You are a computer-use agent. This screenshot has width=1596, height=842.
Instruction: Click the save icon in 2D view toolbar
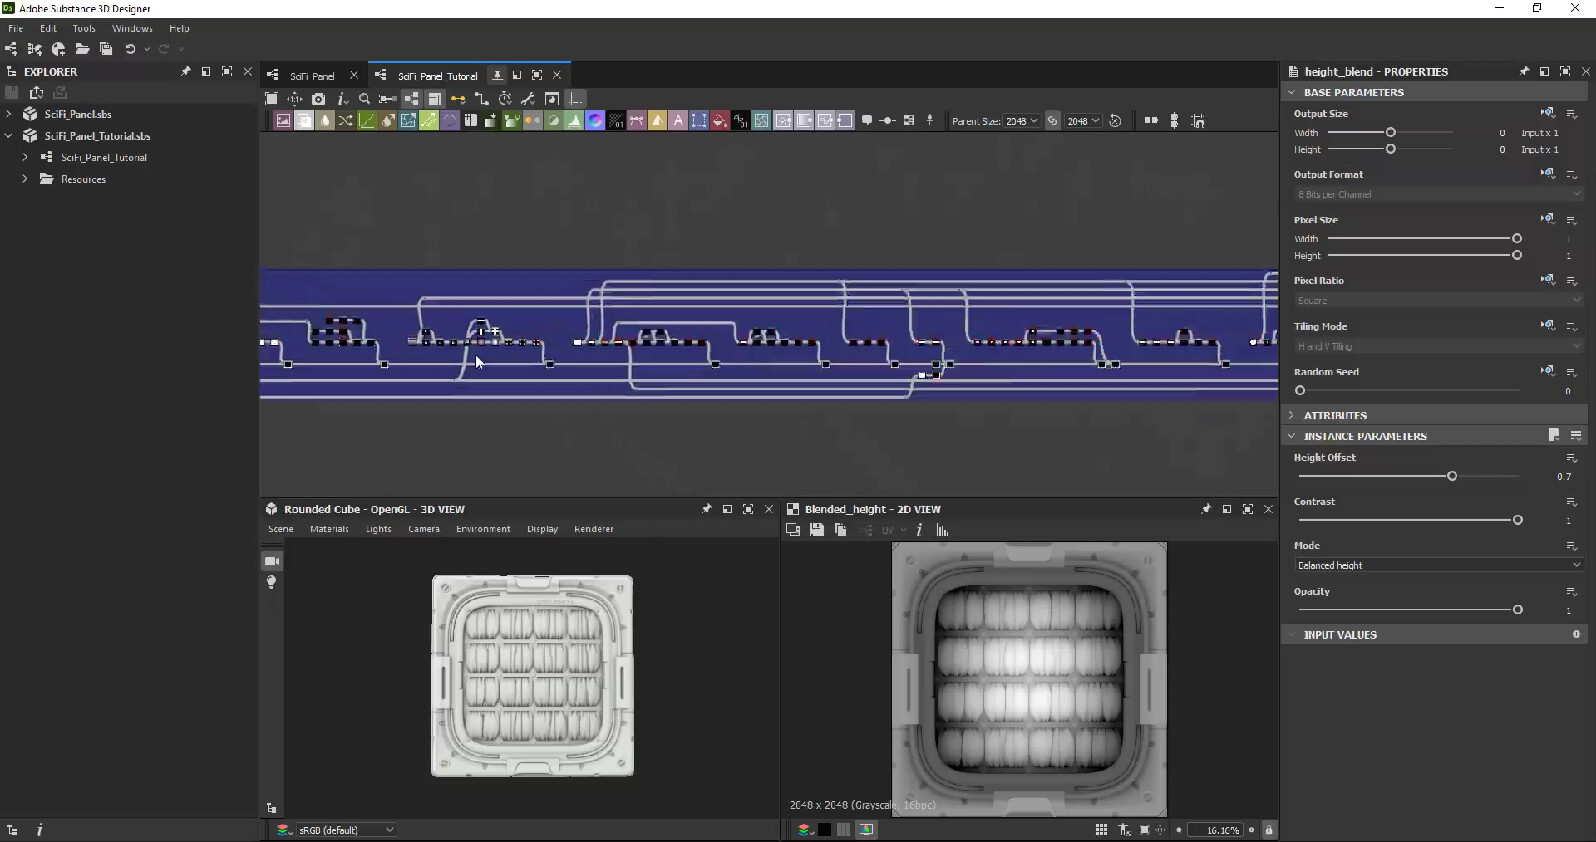pos(817,530)
